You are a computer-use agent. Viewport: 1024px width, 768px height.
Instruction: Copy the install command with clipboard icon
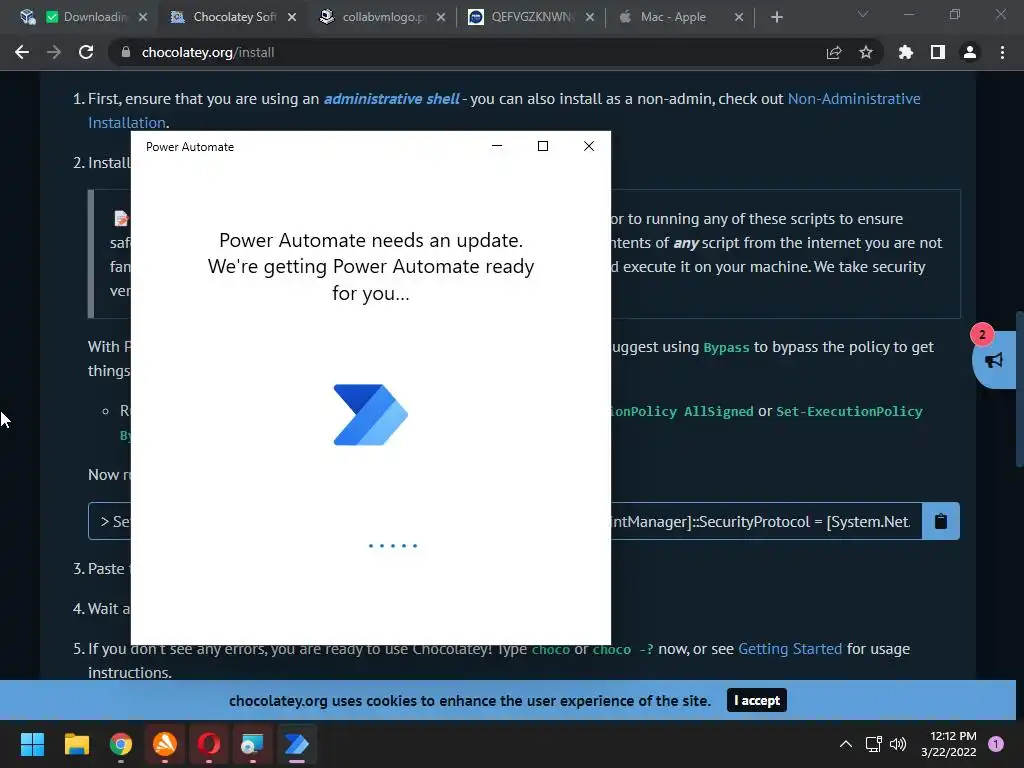940,521
